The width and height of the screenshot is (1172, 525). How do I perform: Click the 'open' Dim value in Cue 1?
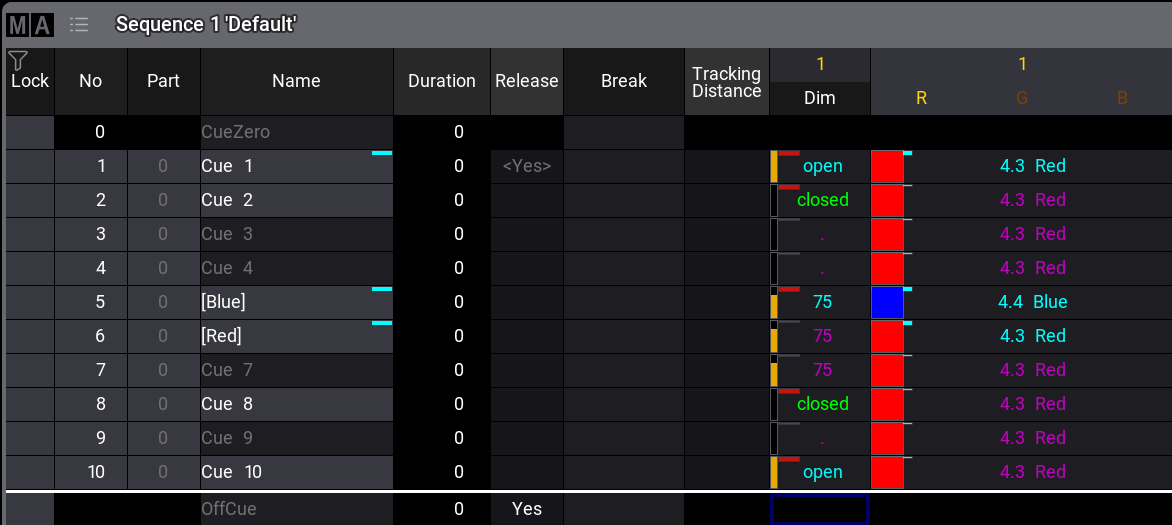pyautogui.click(x=822, y=166)
